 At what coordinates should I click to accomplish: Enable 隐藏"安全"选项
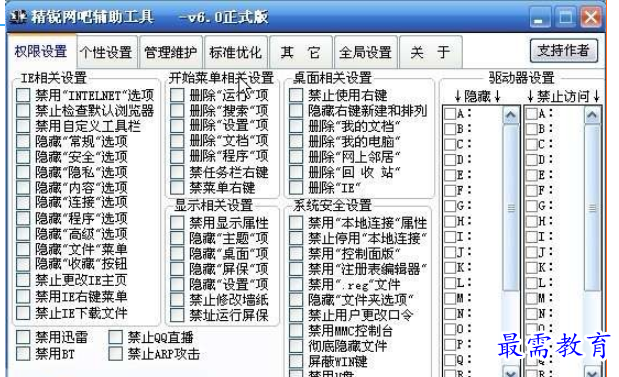pyautogui.click(x=23, y=157)
